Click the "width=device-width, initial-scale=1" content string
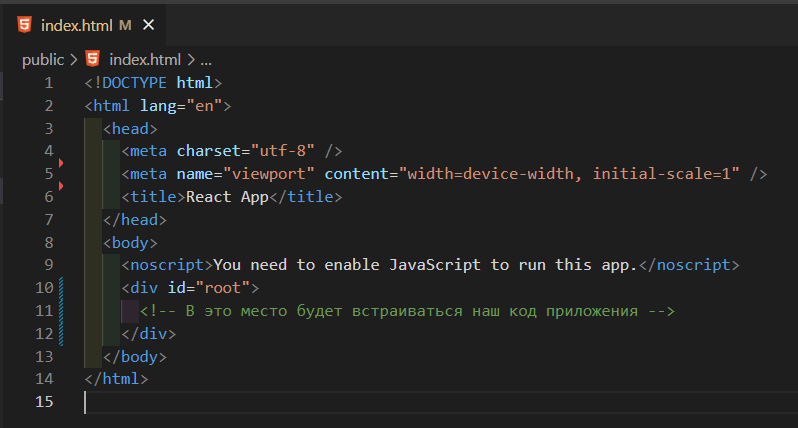The height and width of the screenshot is (428, 798). click(569, 174)
